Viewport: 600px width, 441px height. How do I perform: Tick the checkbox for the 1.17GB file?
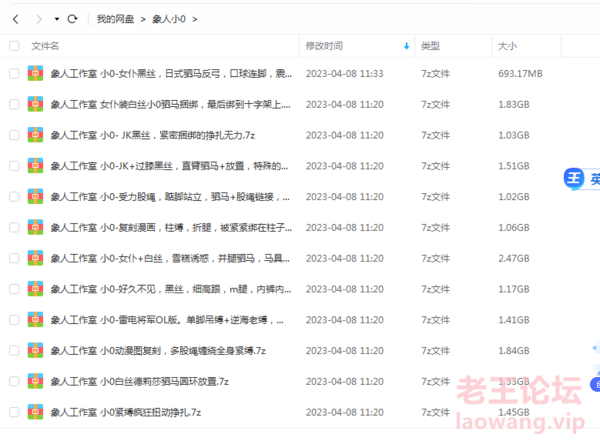click(x=14, y=289)
